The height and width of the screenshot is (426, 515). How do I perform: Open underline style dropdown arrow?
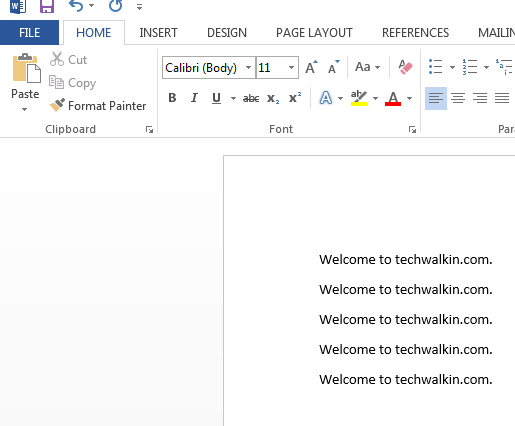233,98
